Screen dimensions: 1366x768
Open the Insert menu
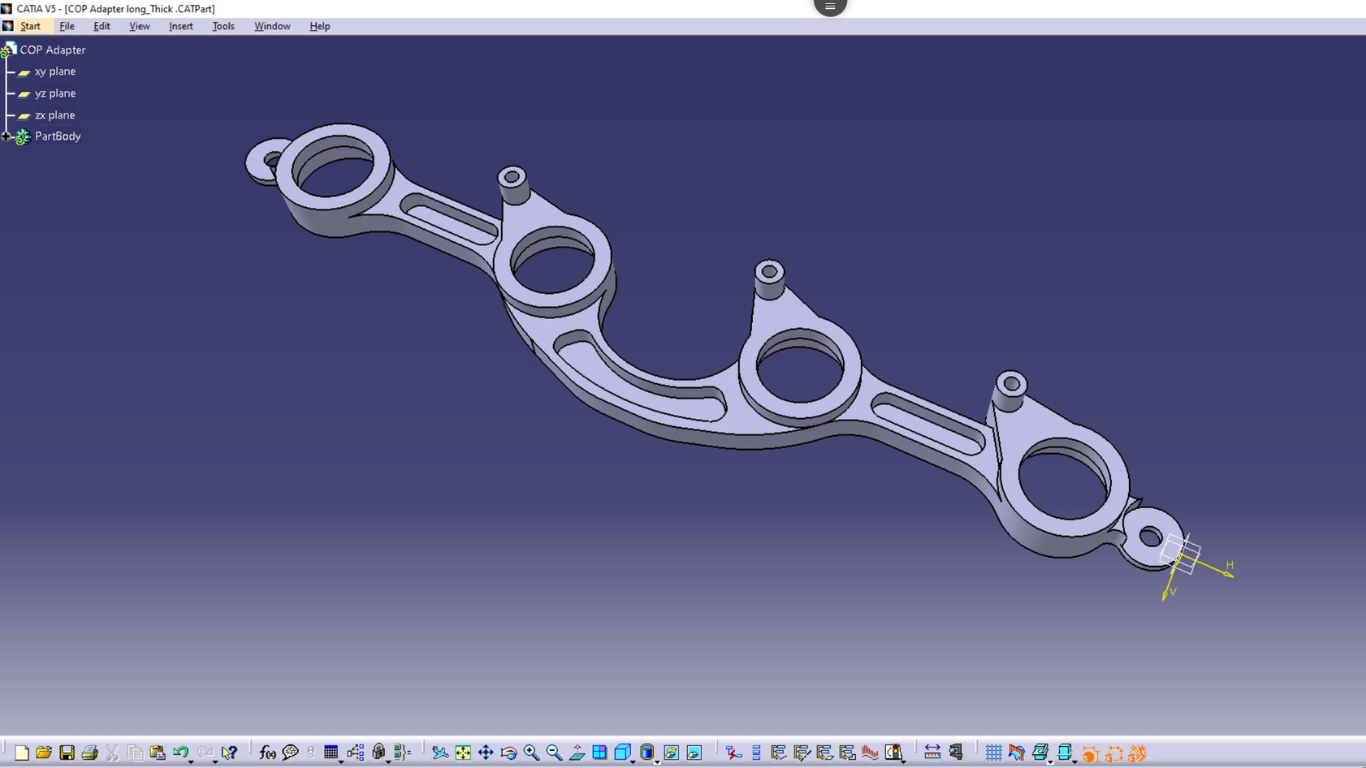tap(181, 26)
